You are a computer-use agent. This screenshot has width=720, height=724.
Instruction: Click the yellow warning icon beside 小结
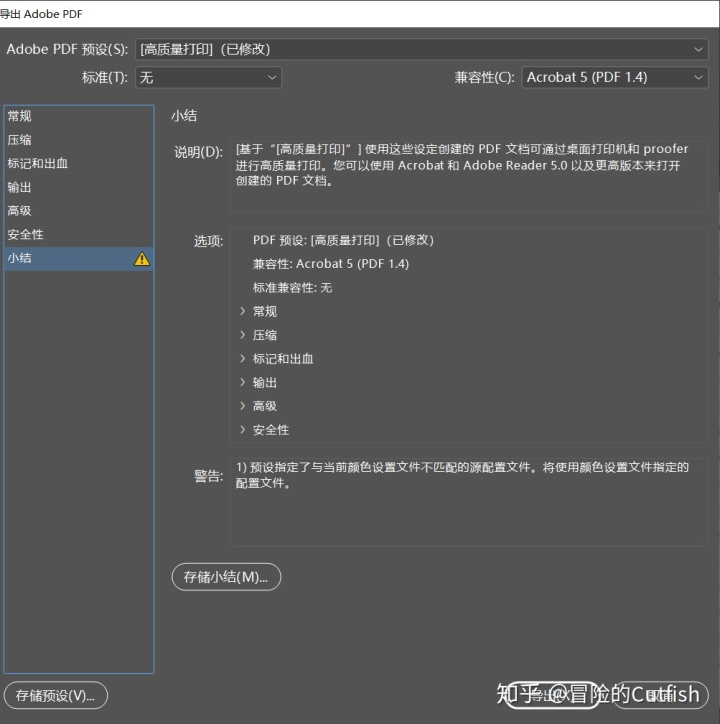point(142,259)
